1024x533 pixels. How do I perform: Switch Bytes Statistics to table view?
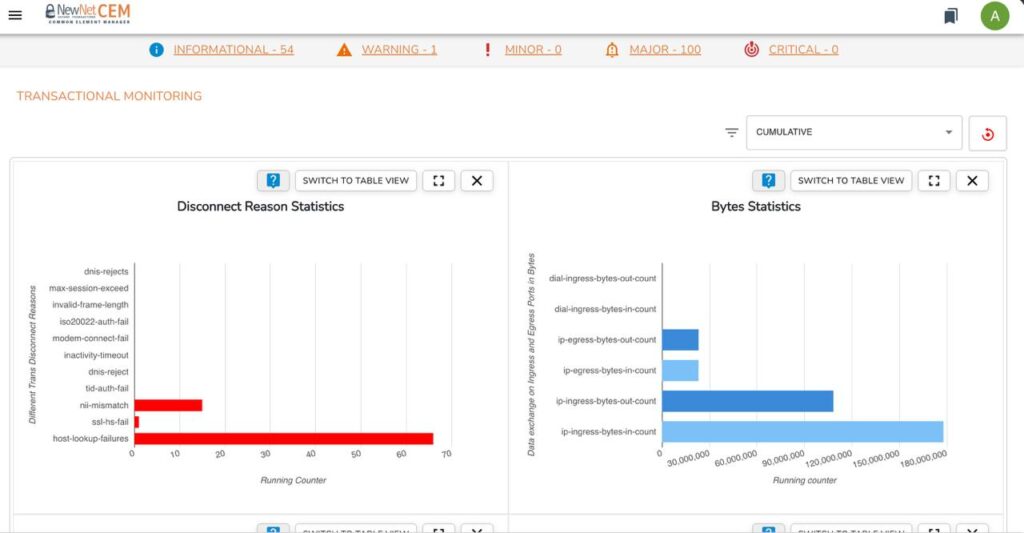coord(851,181)
